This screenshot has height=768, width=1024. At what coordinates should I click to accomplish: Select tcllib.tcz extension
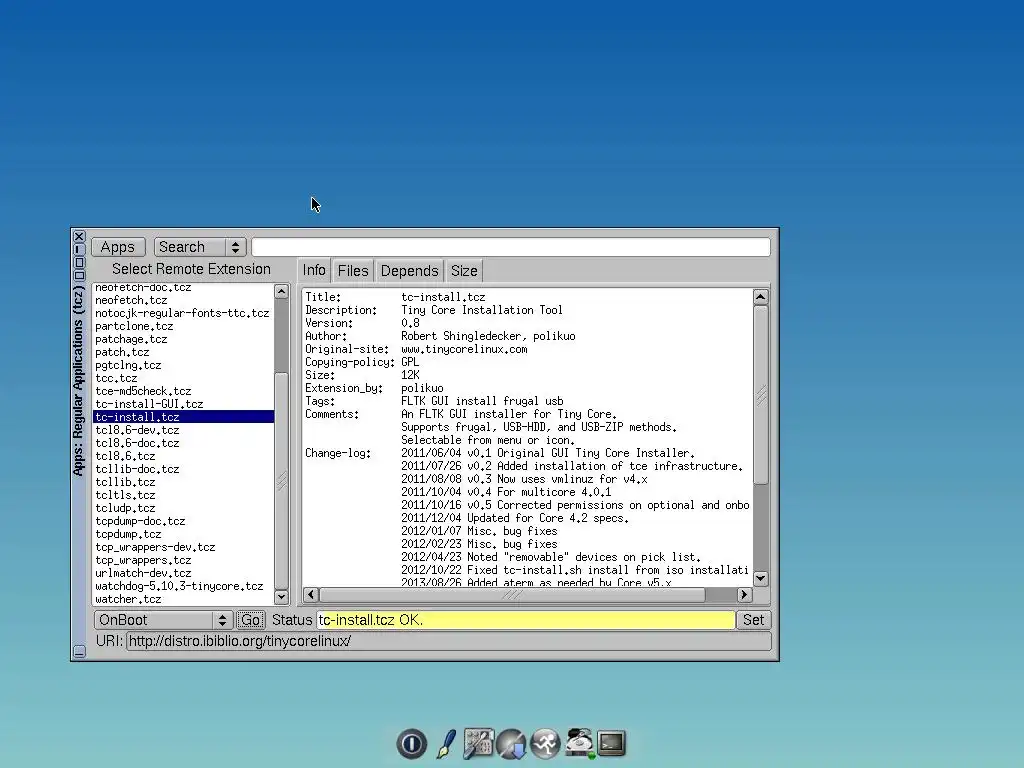click(x=183, y=482)
